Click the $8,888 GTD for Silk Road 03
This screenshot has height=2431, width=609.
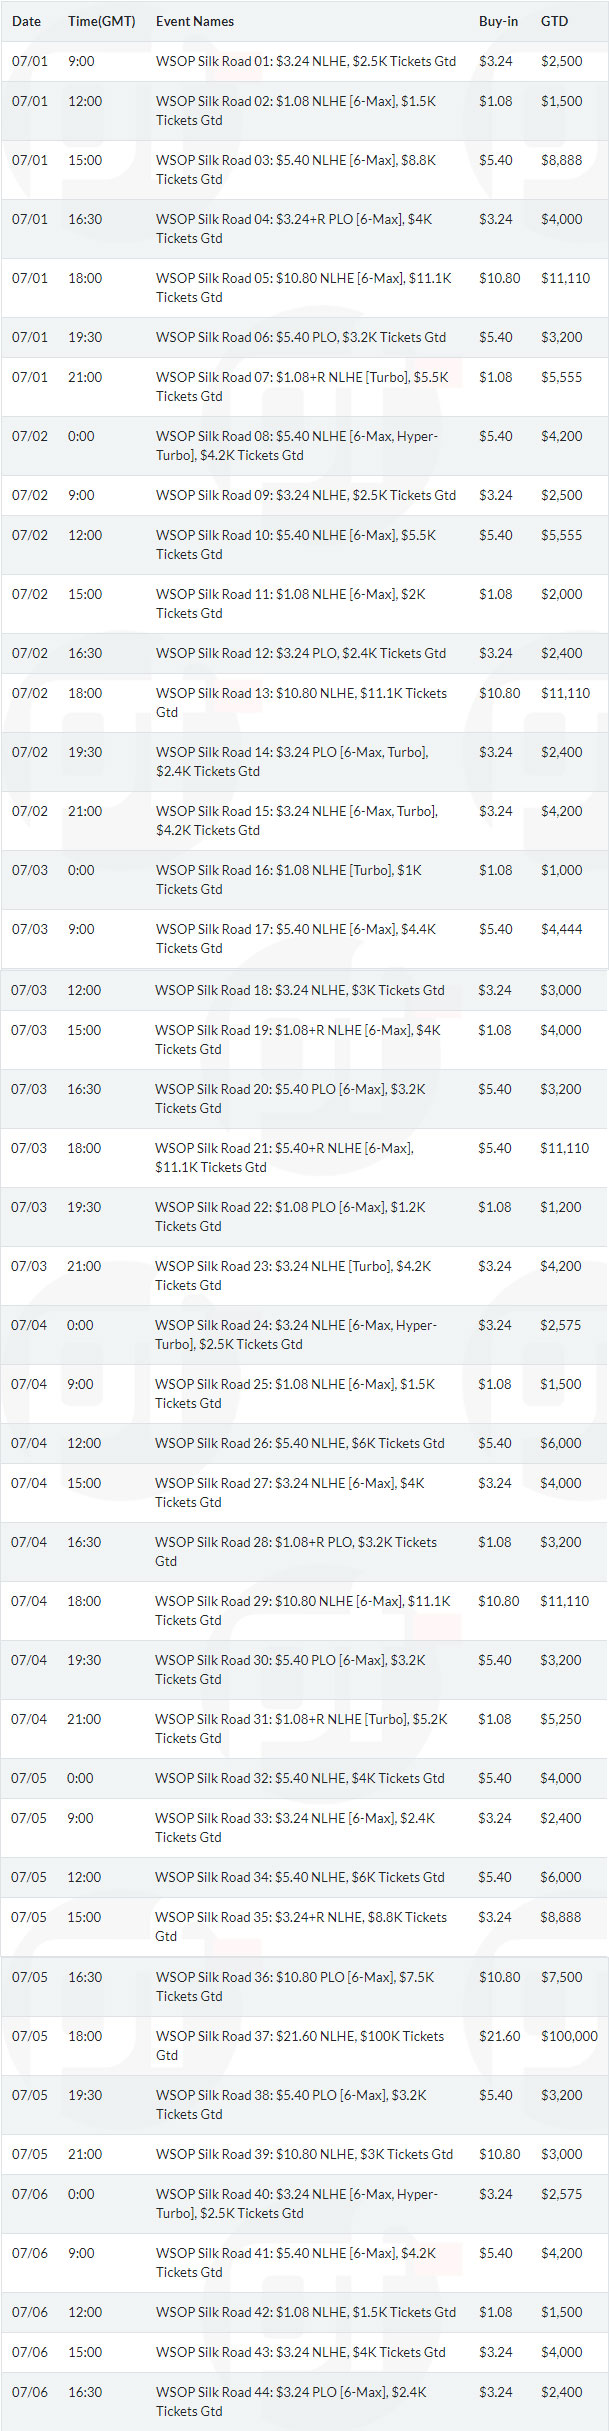(x=561, y=160)
